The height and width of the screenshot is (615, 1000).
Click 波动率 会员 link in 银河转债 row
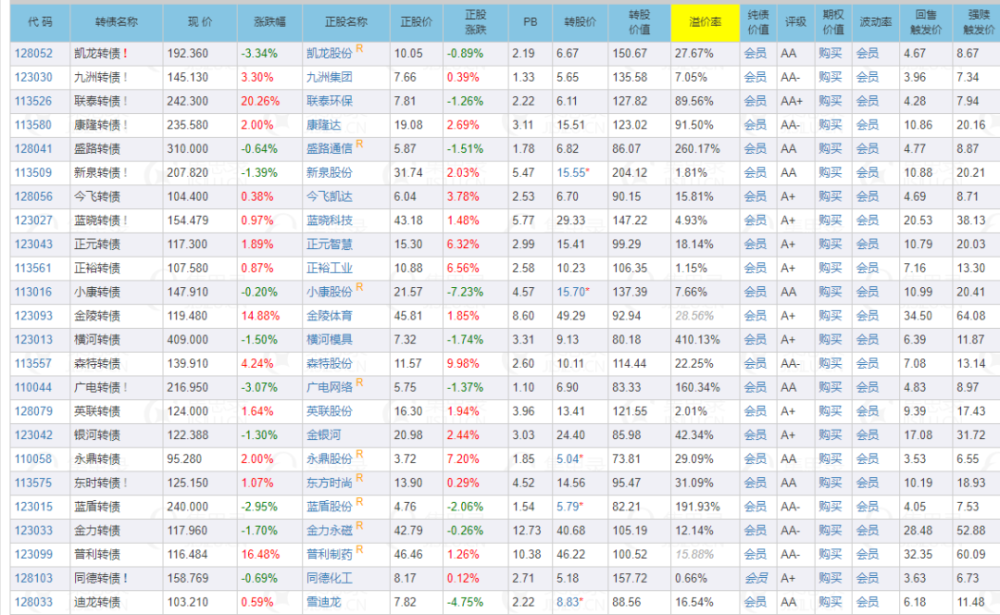pos(867,435)
